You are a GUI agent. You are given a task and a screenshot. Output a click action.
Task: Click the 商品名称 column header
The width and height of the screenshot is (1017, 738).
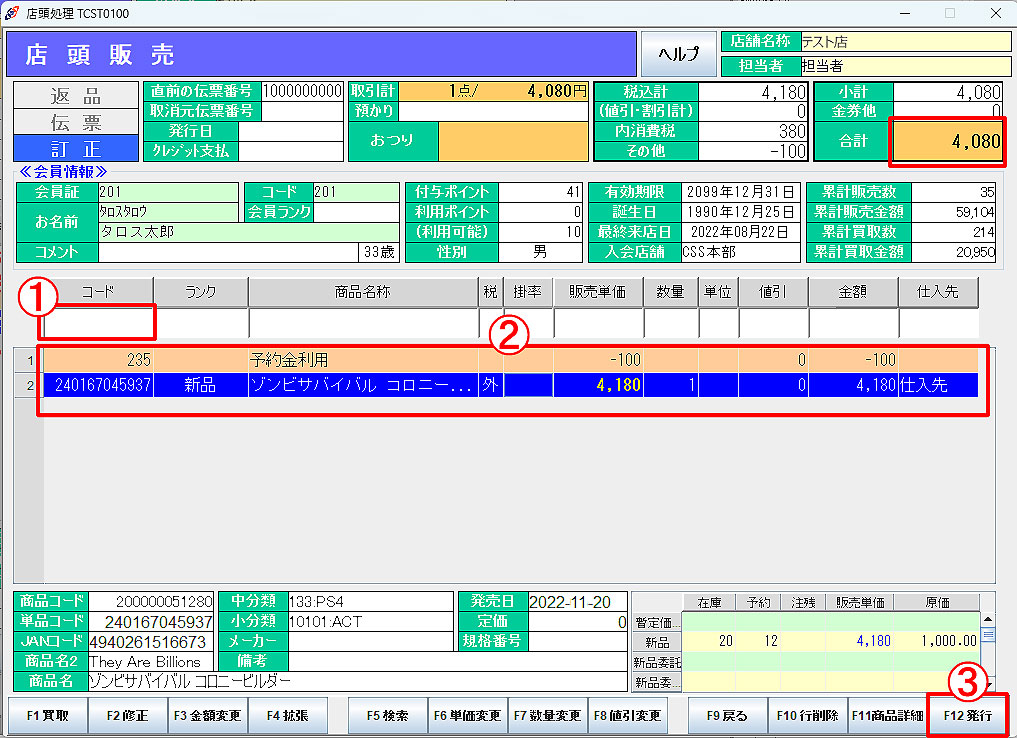click(x=362, y=292)
